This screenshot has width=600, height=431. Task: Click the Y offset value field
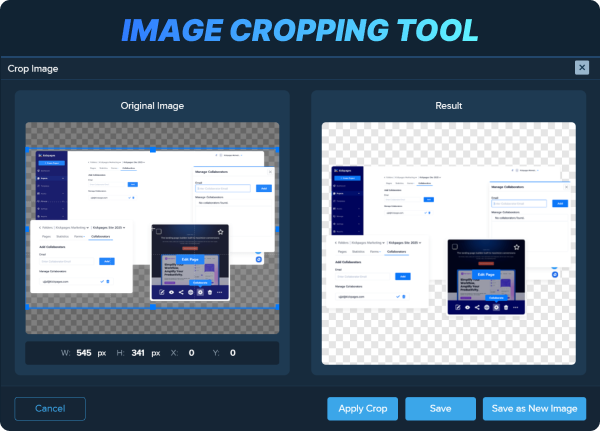232,353
